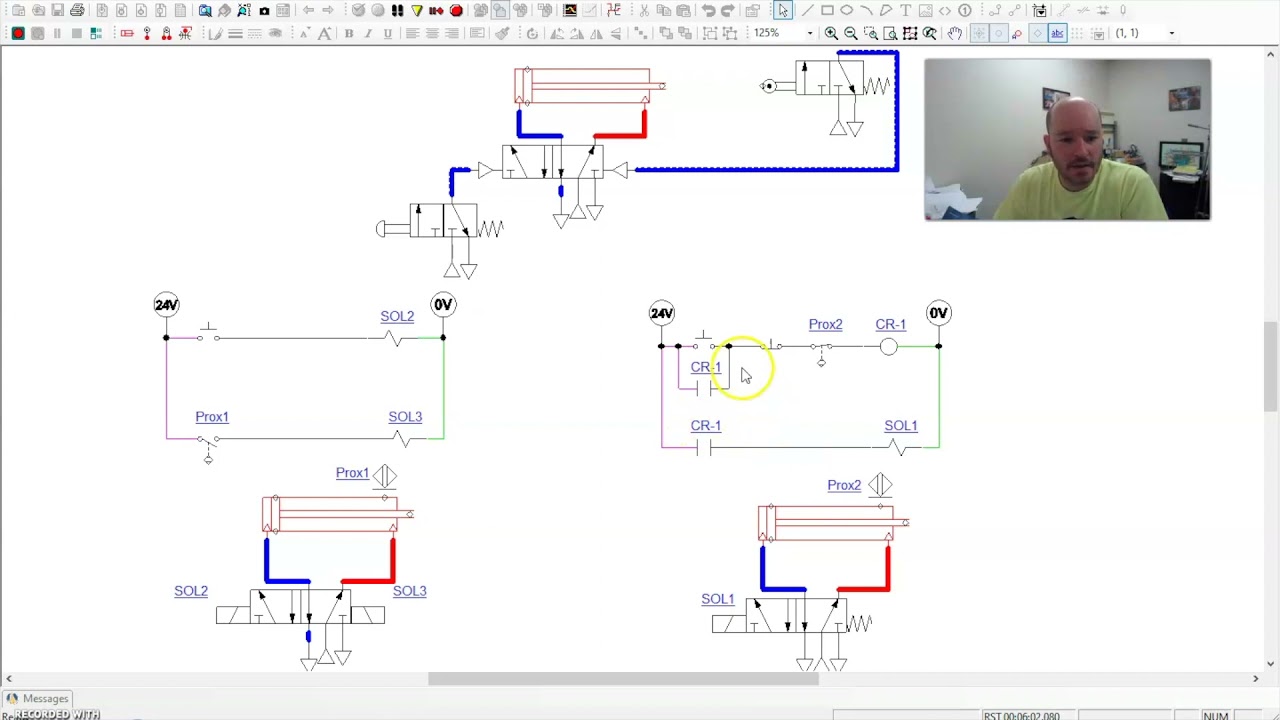Insert an image with picture tool
This screenshot has height=720, width=1280.
pos(925,10)
